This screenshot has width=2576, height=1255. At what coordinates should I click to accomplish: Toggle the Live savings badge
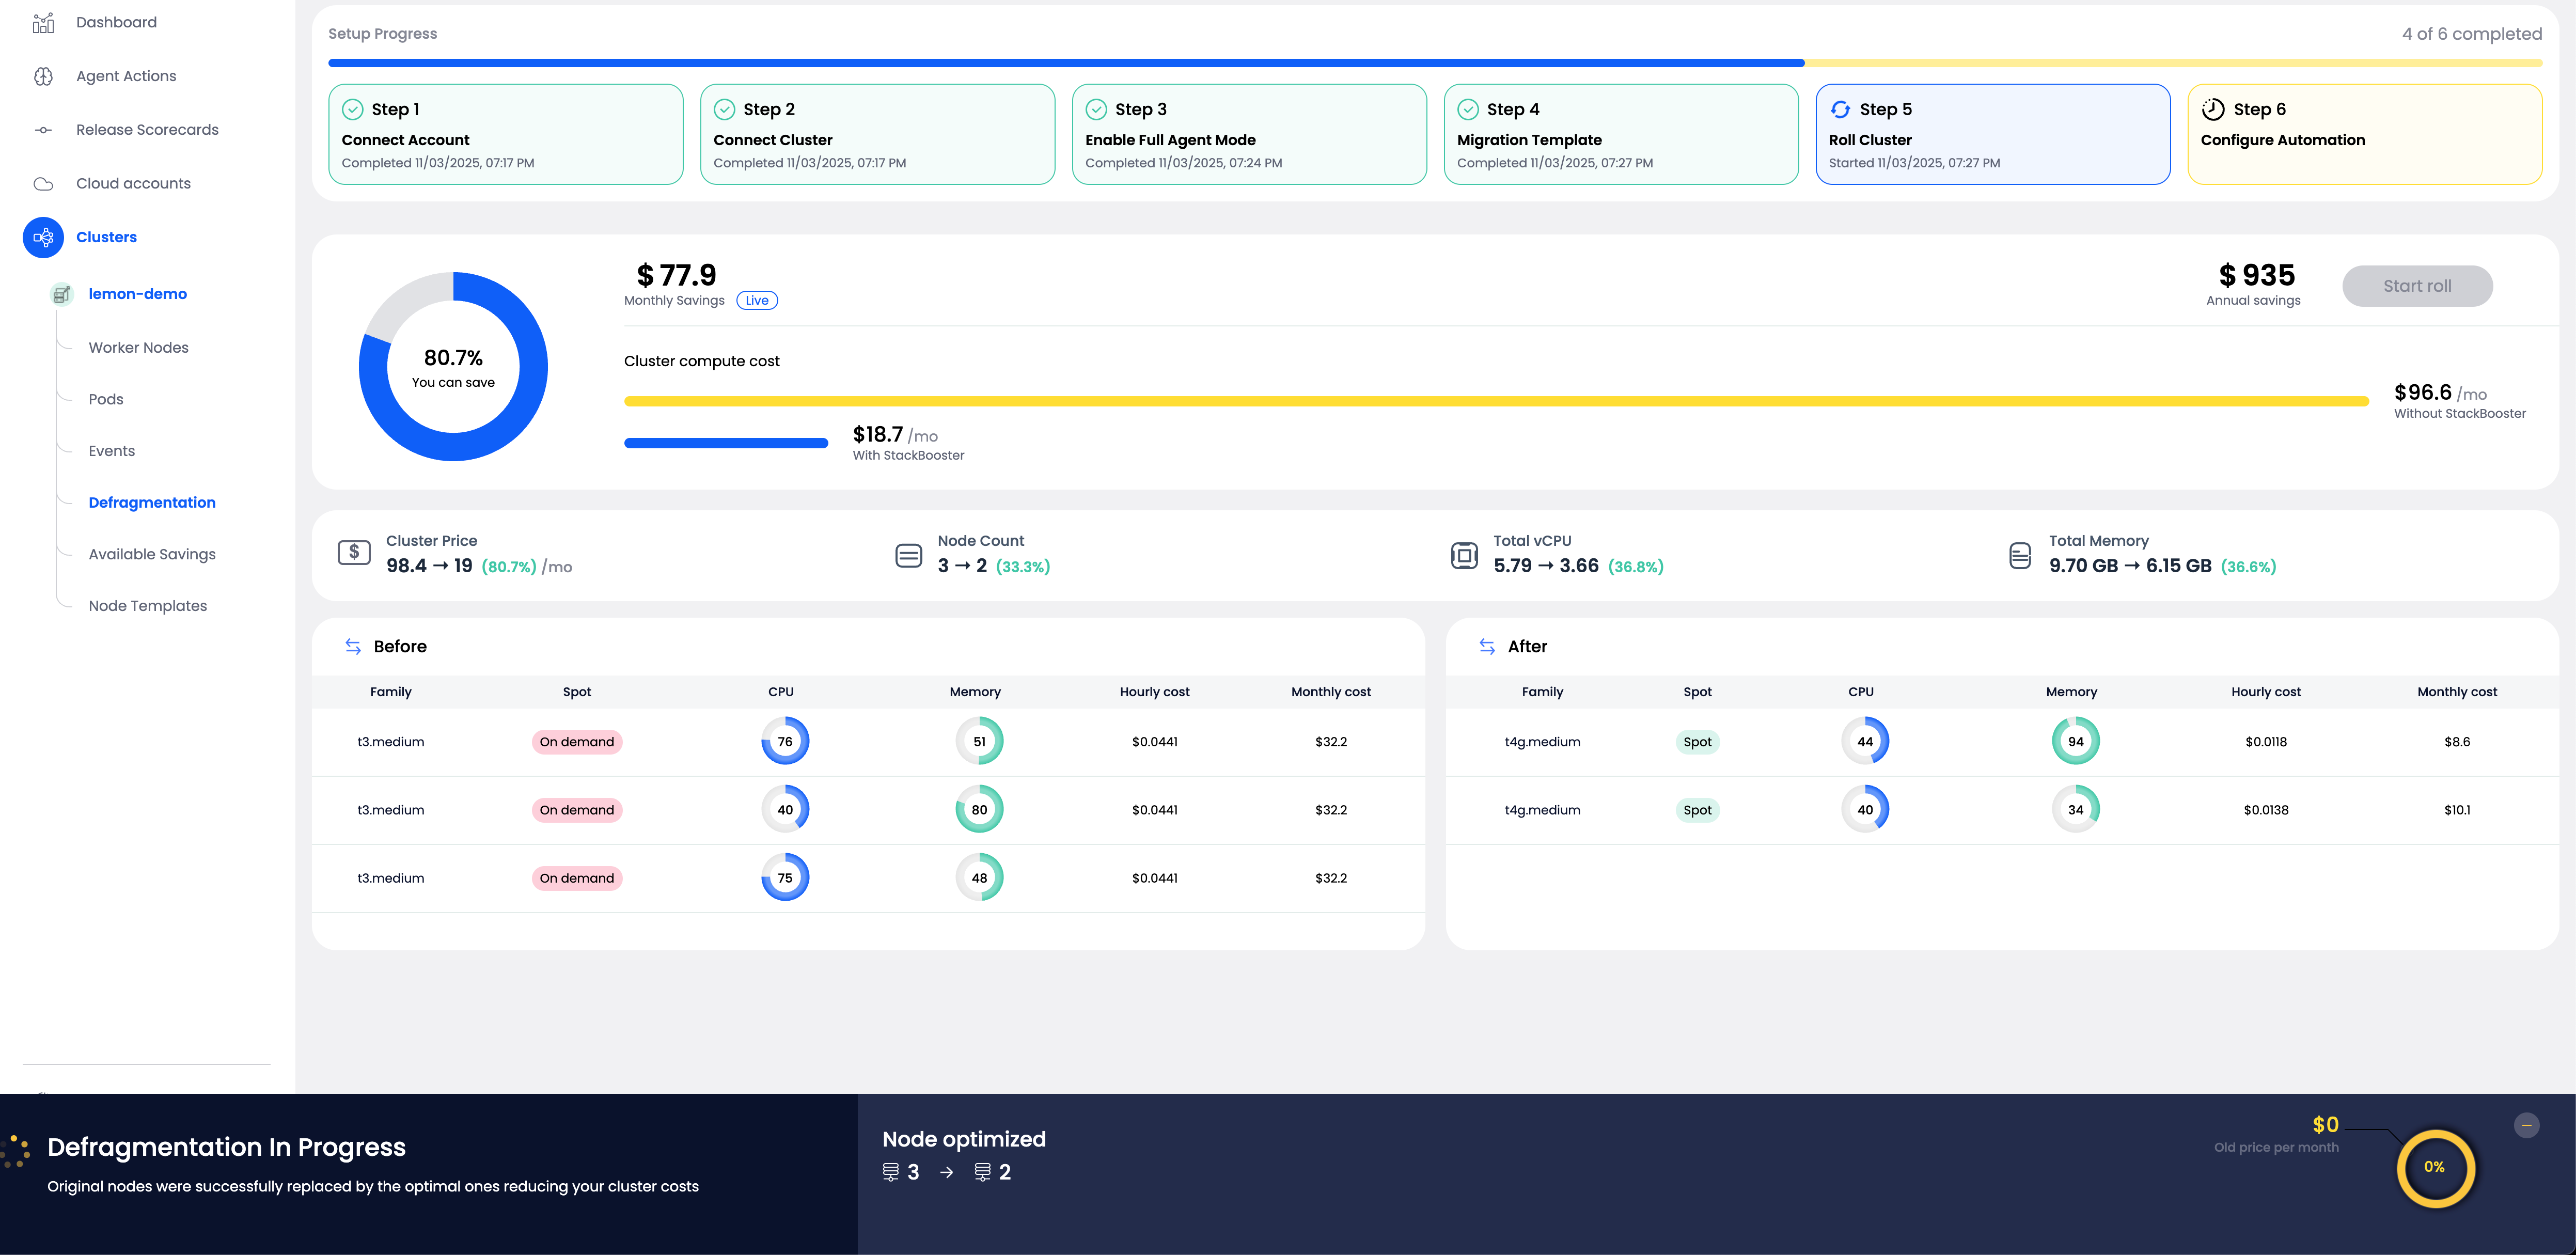point(757,300)
